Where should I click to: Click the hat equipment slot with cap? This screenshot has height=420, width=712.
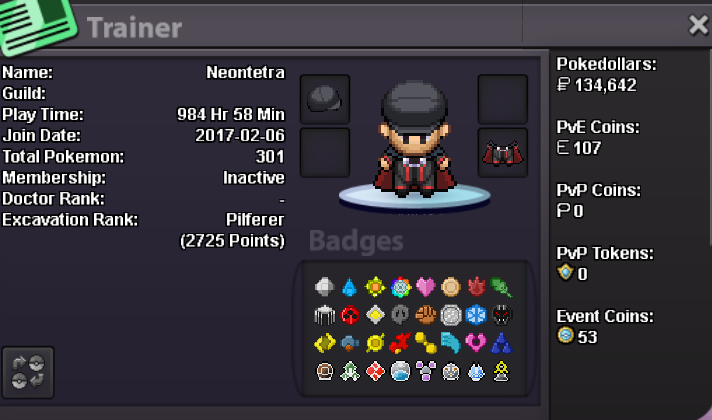click(x=325, y=99)
